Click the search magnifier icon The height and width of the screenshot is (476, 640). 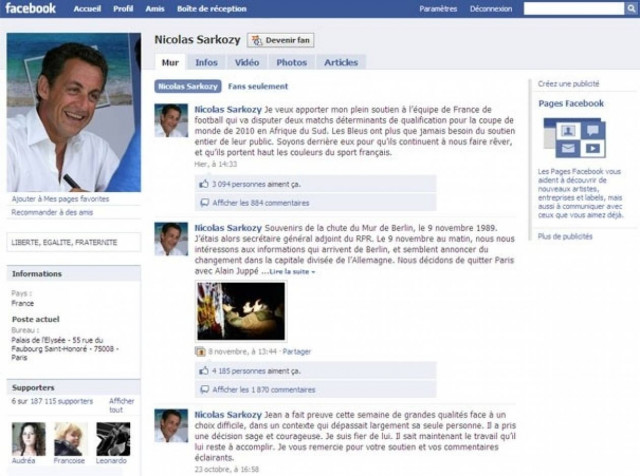[x=631, y=9]
